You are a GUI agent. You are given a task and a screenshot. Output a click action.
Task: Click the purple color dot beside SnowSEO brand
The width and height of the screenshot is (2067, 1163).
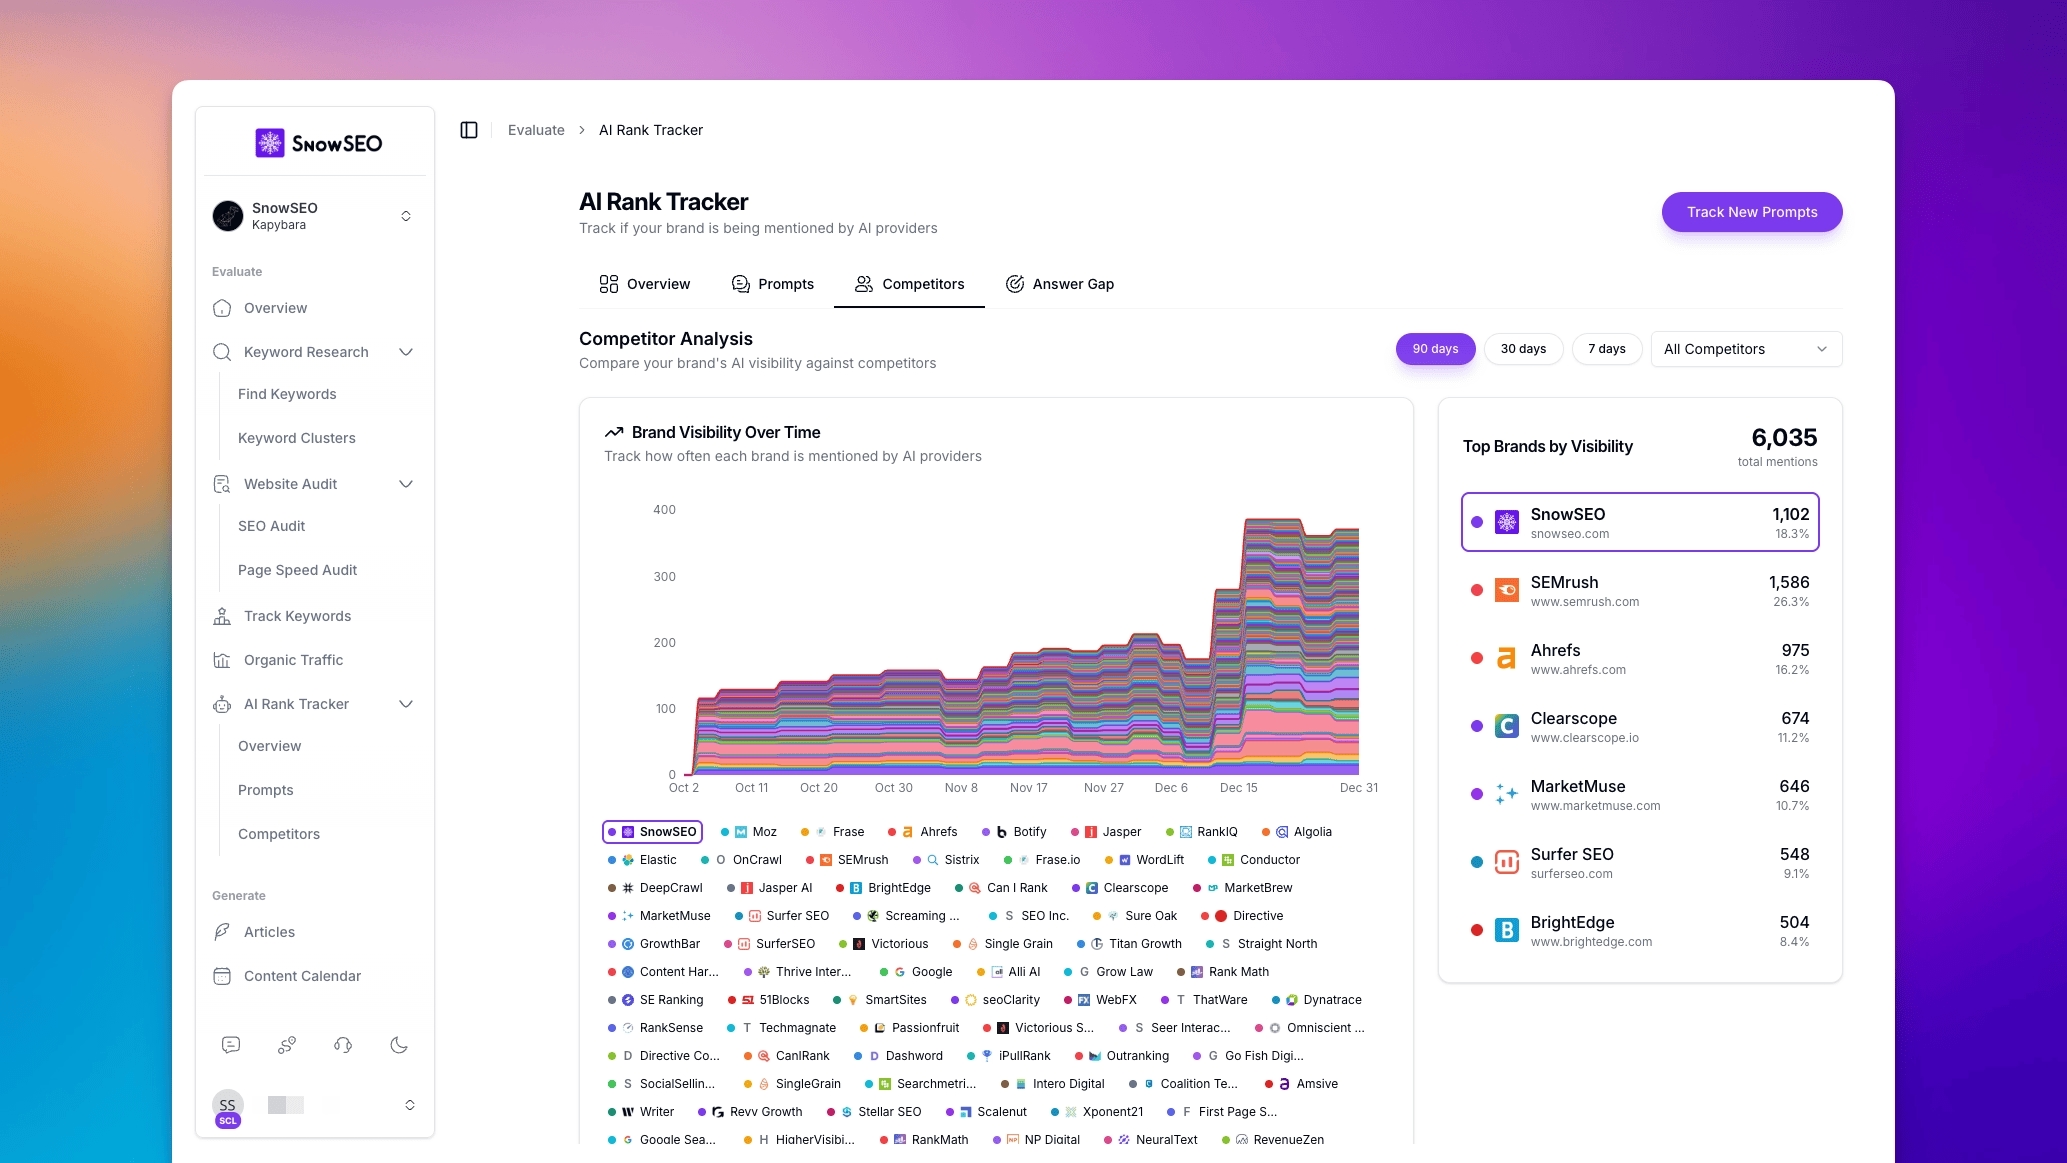[1477, 522]
